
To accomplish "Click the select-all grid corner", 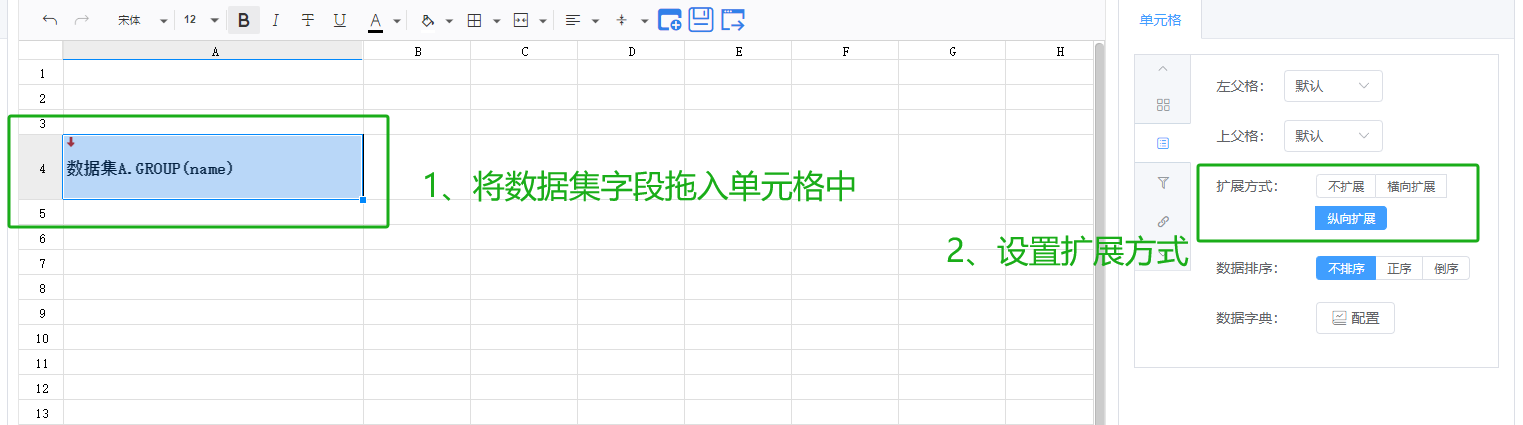I will [41, 51].
